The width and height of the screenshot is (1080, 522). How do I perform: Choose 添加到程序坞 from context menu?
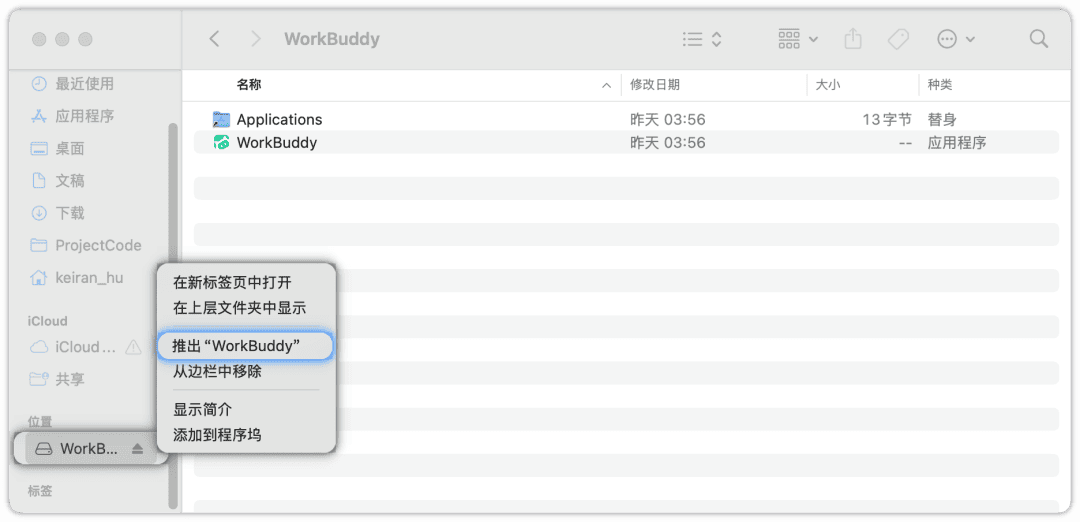(x=217, y=435)
